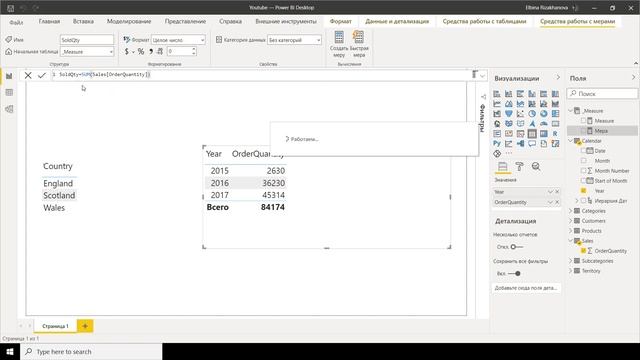
Task: Open the paint roller format pane
Action: [519, 167]
